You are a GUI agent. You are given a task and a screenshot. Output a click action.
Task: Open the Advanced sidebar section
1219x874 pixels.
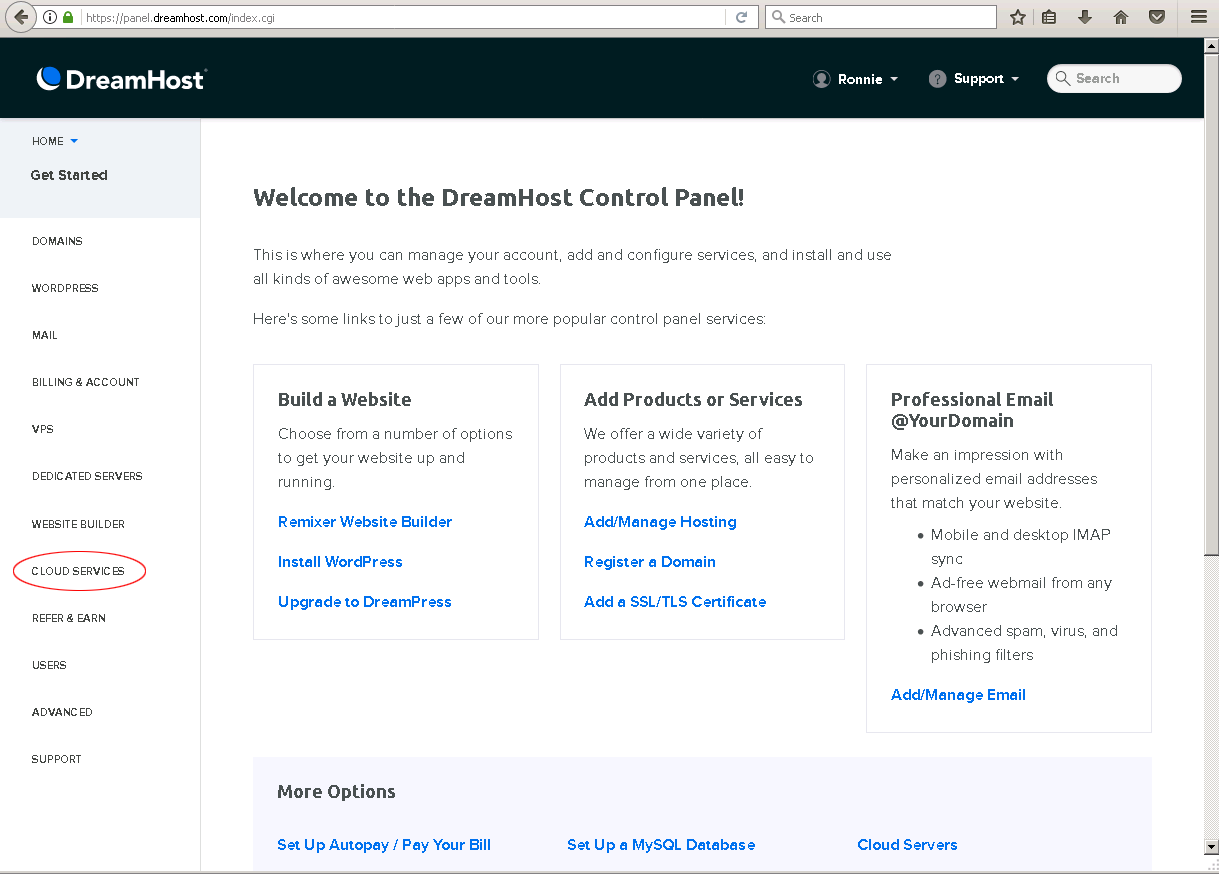[62, 712]
